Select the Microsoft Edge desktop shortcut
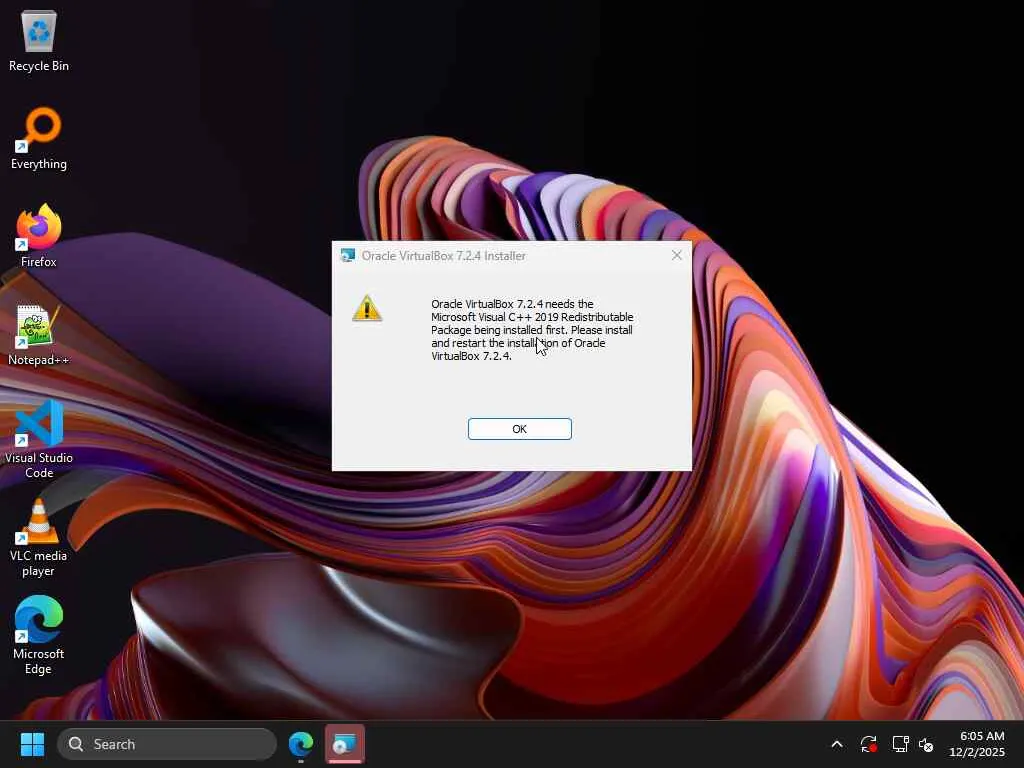Viewport: 1024px width, 768px height. (39, 635)
